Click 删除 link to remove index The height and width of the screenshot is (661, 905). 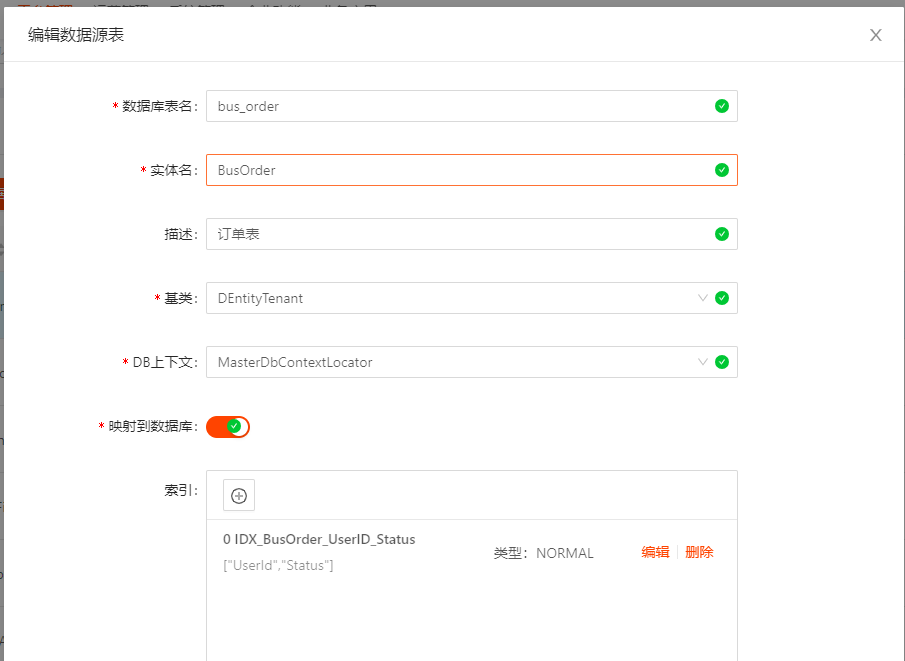pos(699,552)
